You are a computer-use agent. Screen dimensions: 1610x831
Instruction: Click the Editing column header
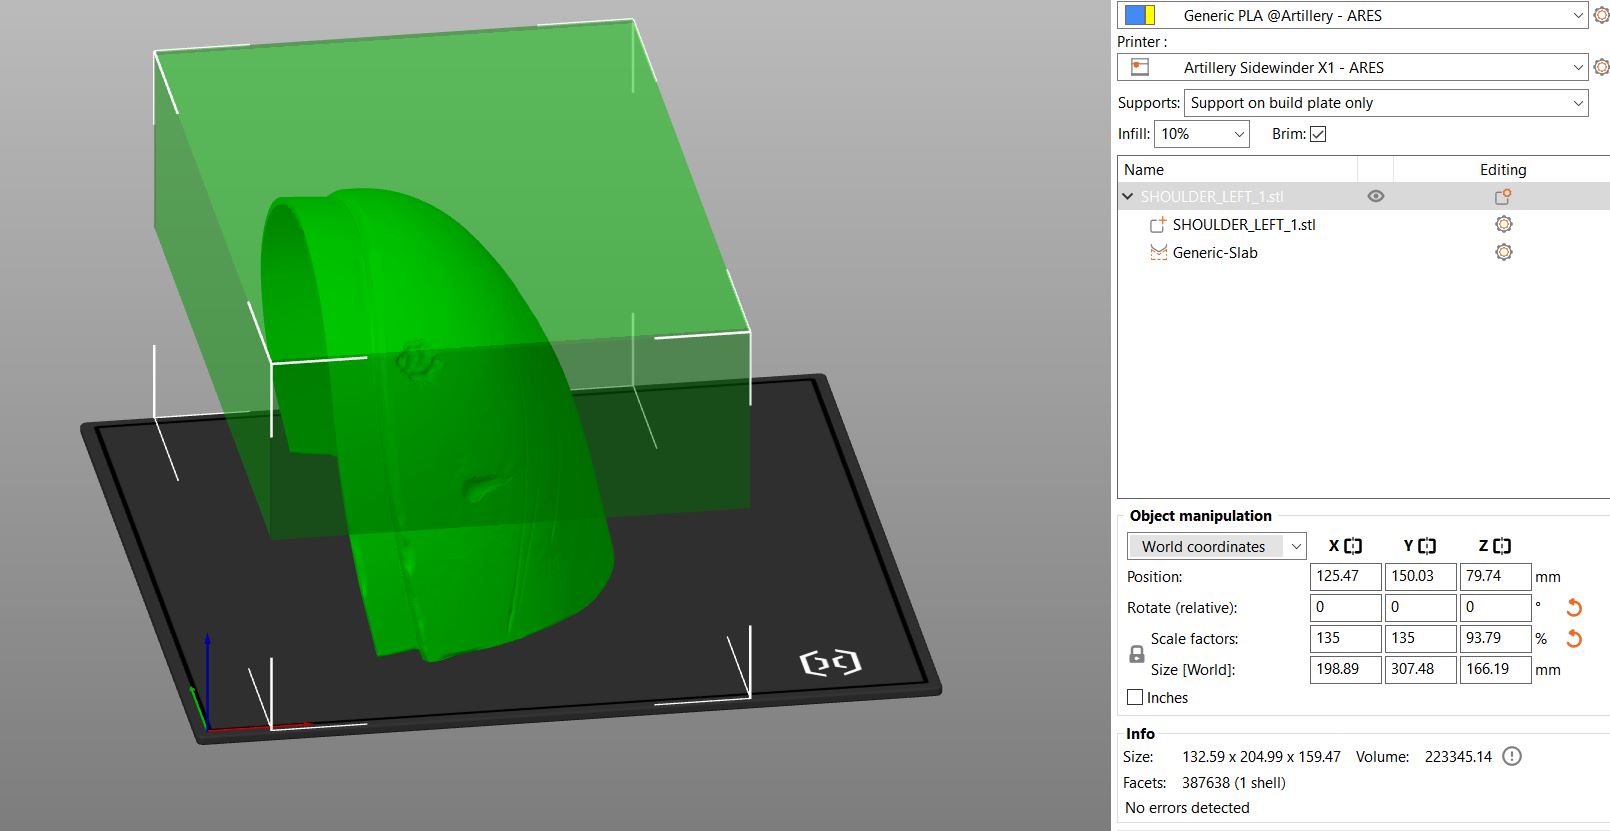(1502, 169)
